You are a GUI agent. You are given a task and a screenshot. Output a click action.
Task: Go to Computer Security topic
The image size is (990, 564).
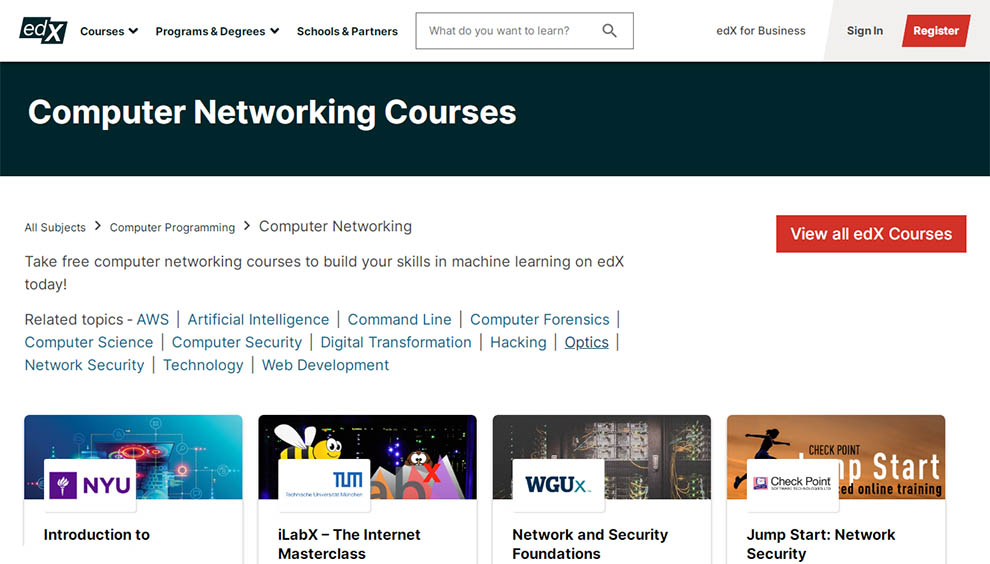coord(237,342)
